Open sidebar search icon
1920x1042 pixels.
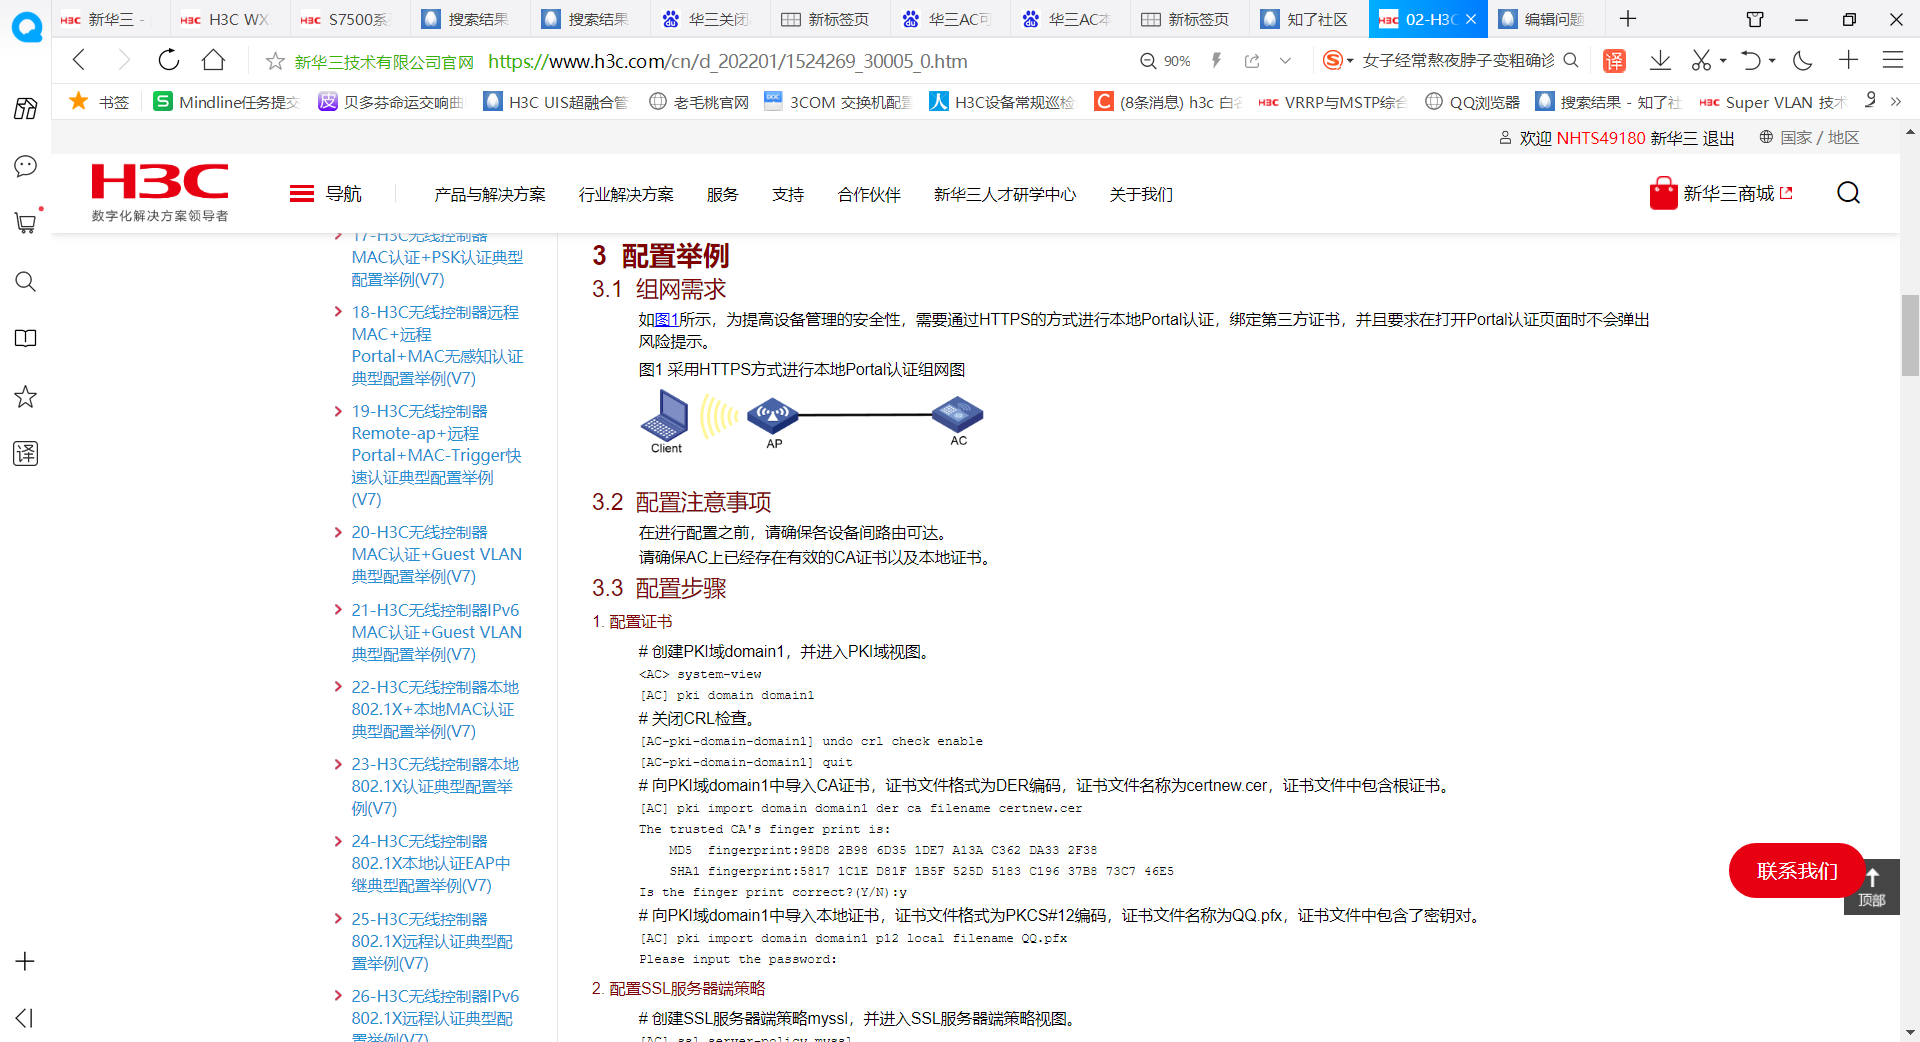tap(25, 281)
